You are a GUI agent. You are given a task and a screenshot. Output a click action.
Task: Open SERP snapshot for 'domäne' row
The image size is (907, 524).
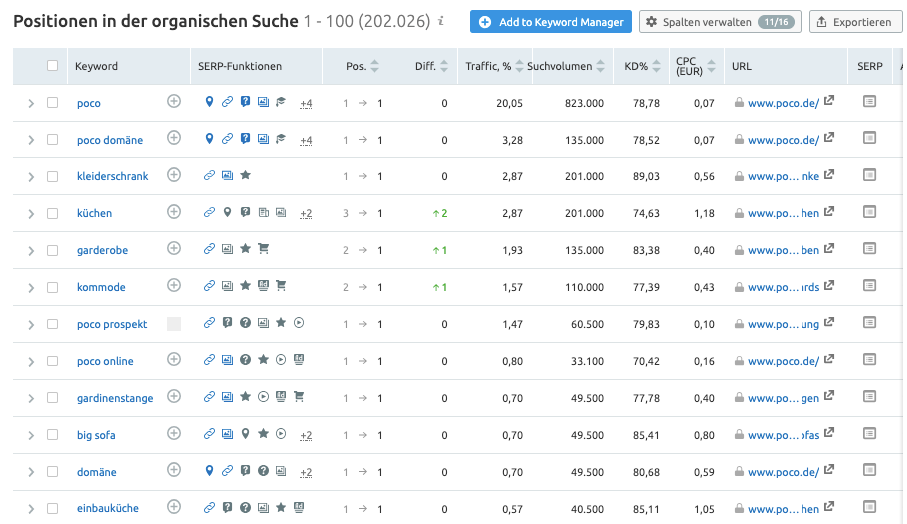coord(869,470)
